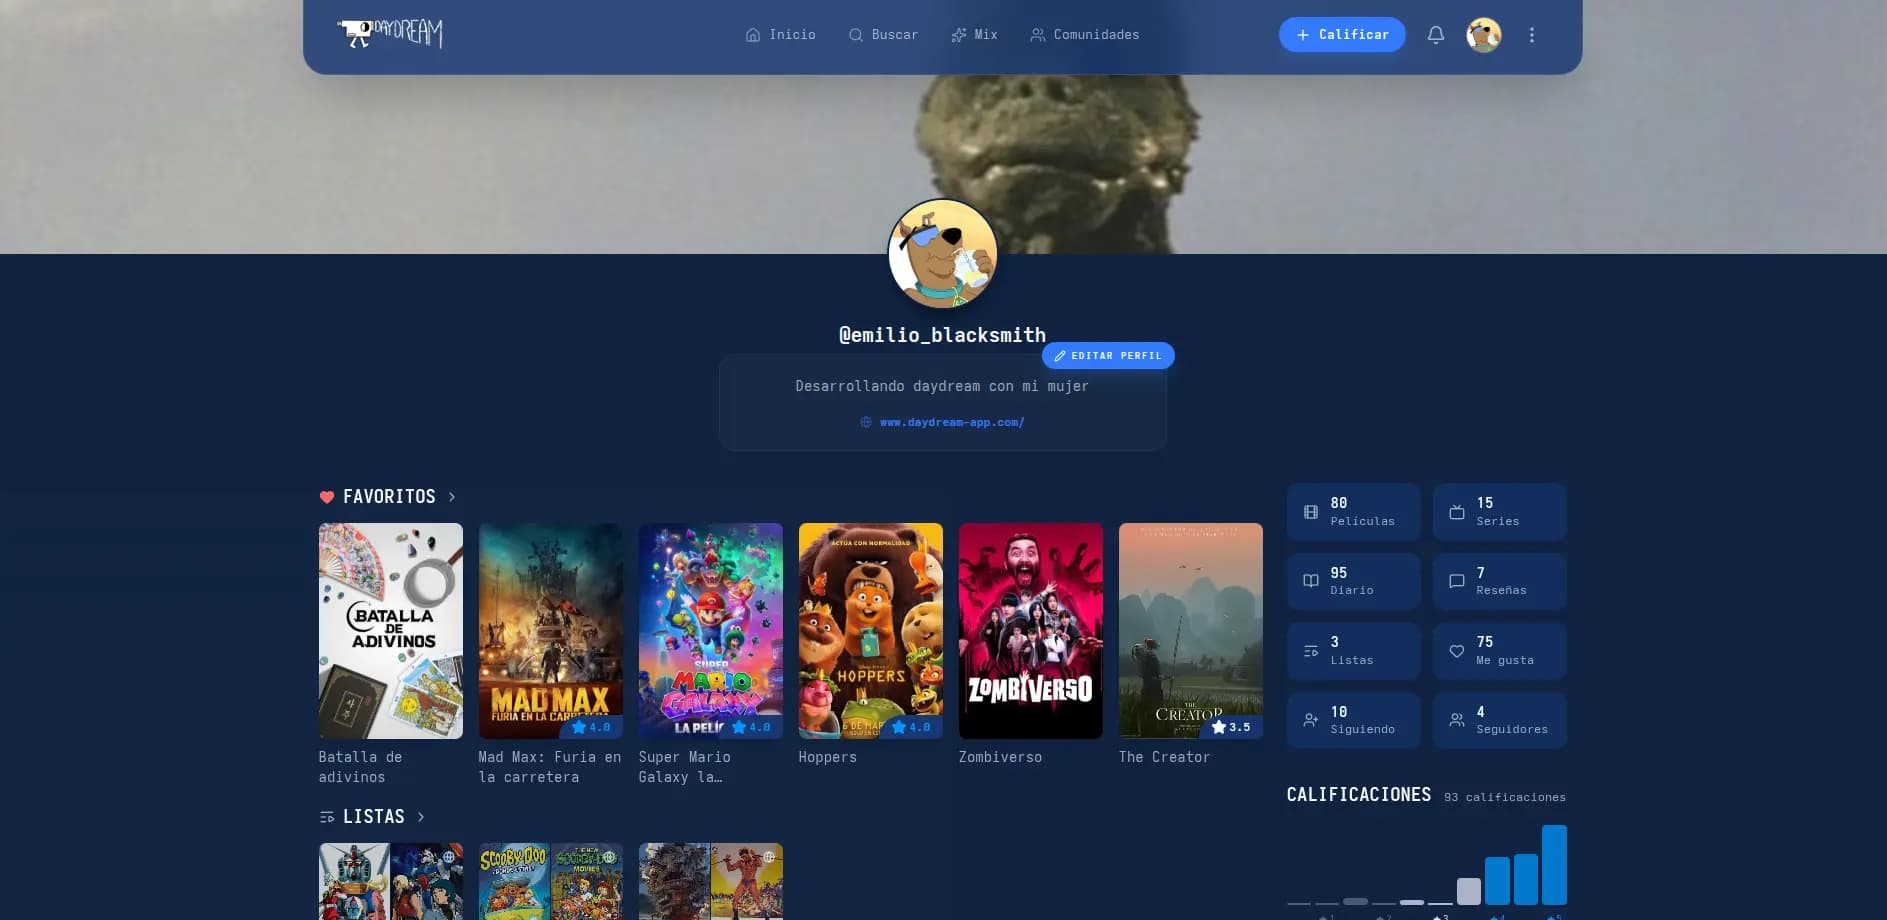Image resolution: width=1887 pixels, height=920 pixels.
Task: Open The Creator poster
Action: tap(1191, 631)
